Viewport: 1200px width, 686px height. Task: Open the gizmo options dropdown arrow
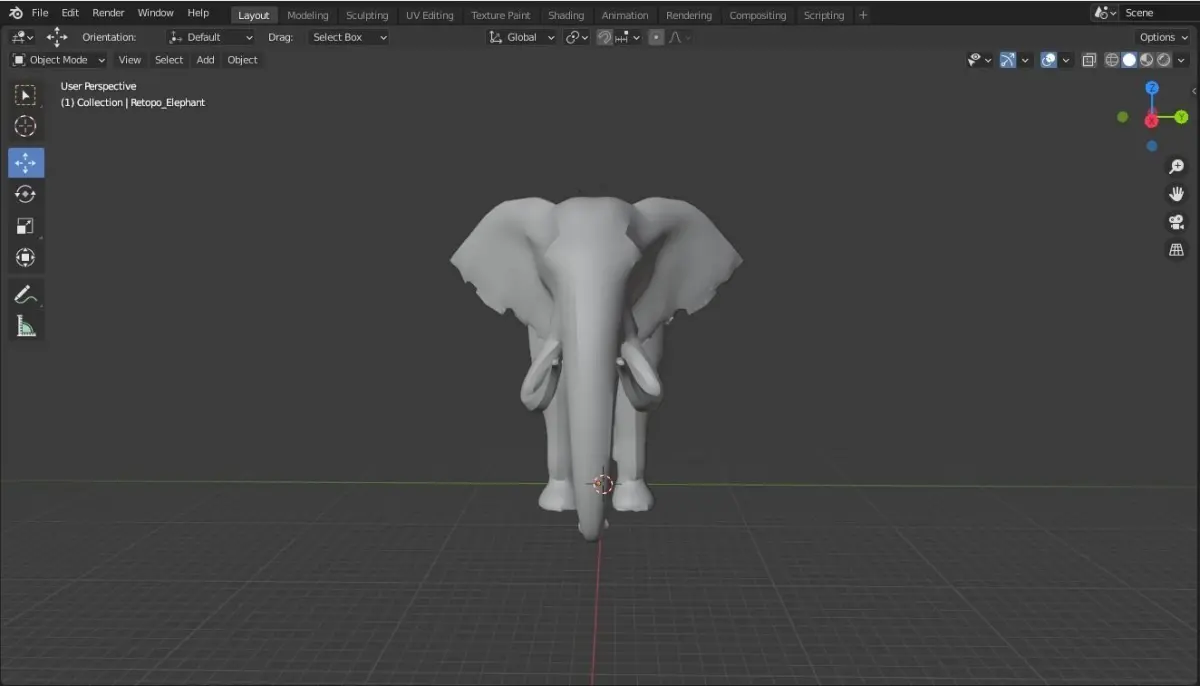point(1026,60)
